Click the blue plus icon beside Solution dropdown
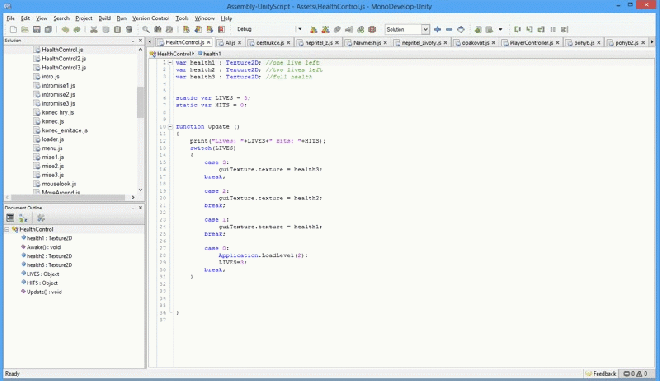 [437, 29]
